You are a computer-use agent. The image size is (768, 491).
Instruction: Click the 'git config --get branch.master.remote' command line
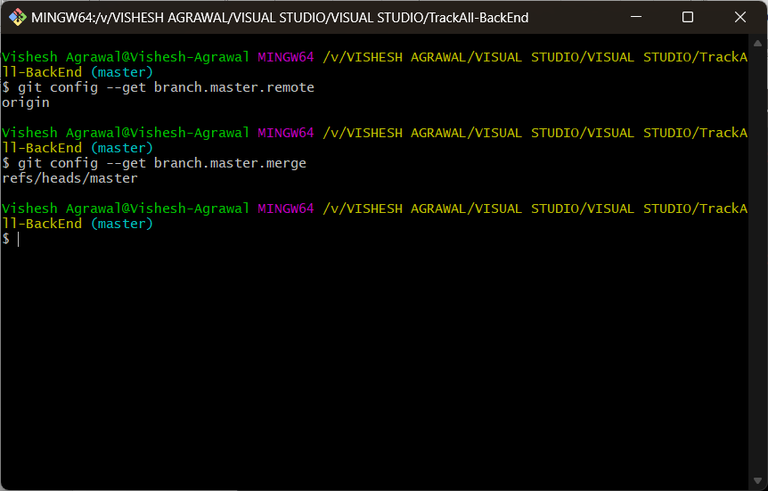pyautogui.click(x=166, y=87)
